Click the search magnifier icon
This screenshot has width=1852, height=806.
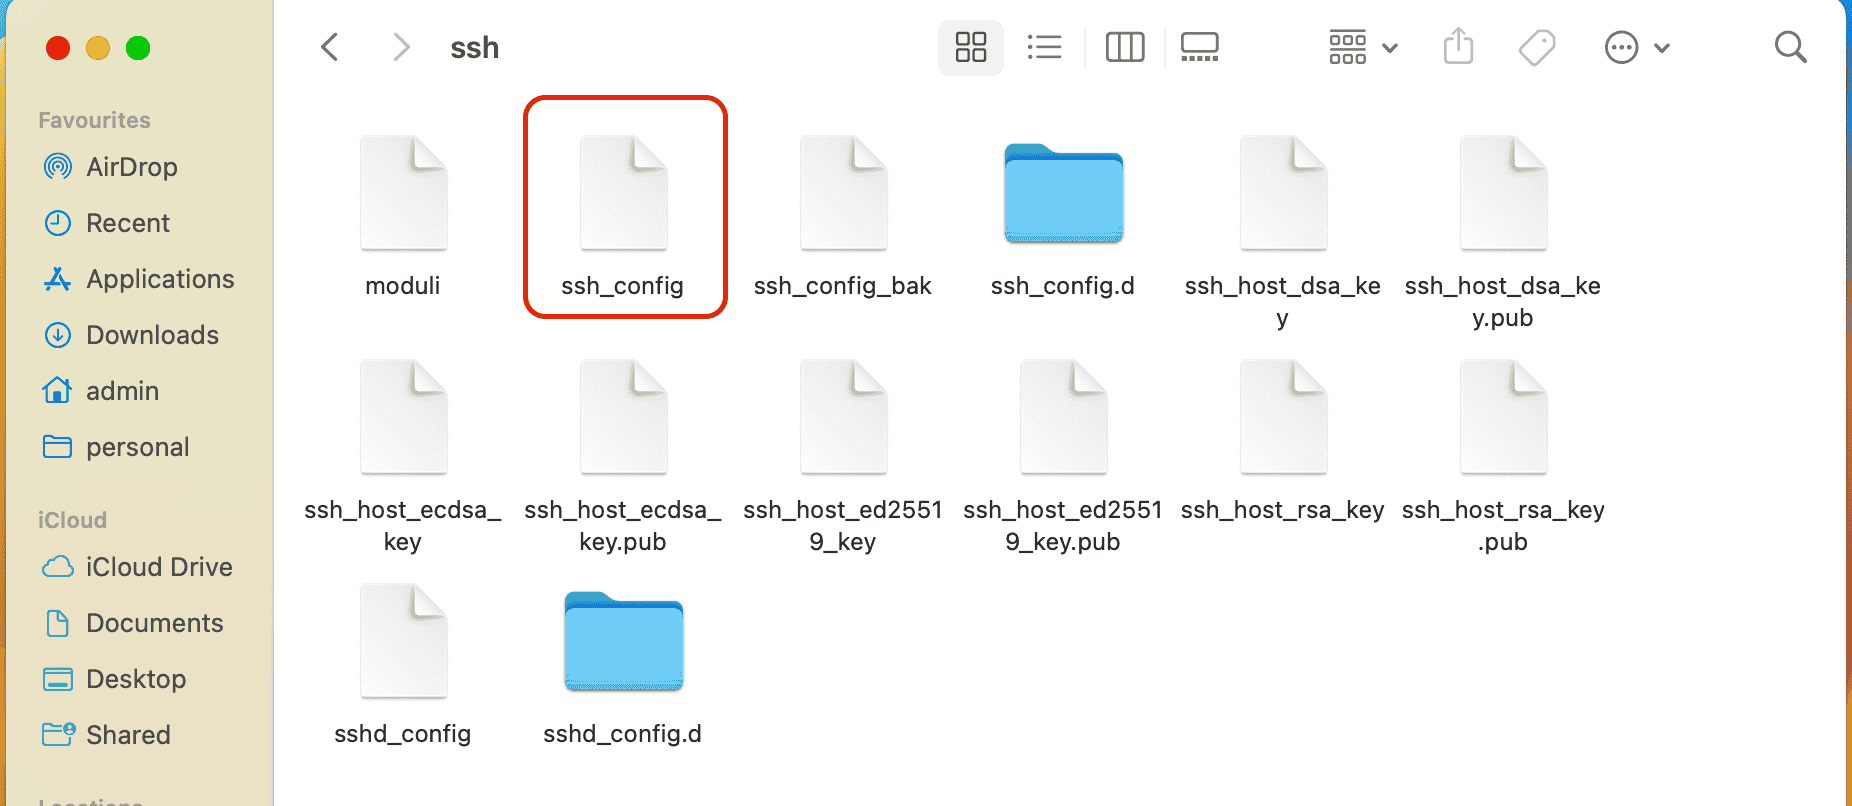point(1790,47)
